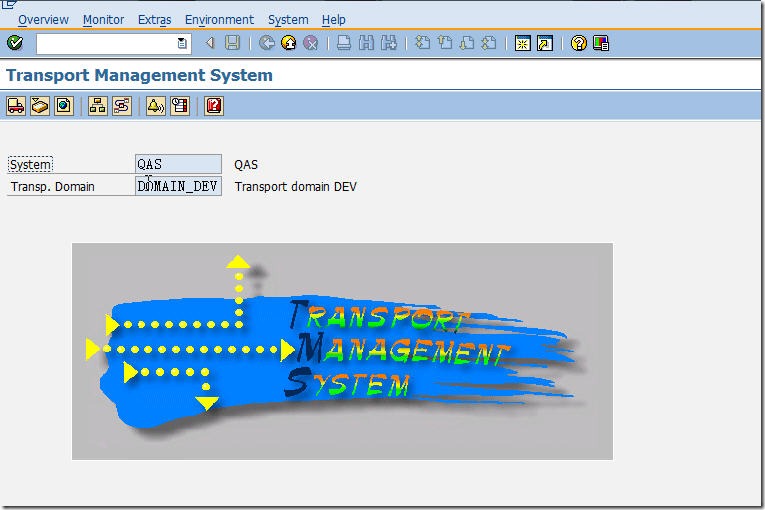This screenshot has width=765, height=510.
Task: Go back with the green Back arrow icon
Action: point(267,43)
